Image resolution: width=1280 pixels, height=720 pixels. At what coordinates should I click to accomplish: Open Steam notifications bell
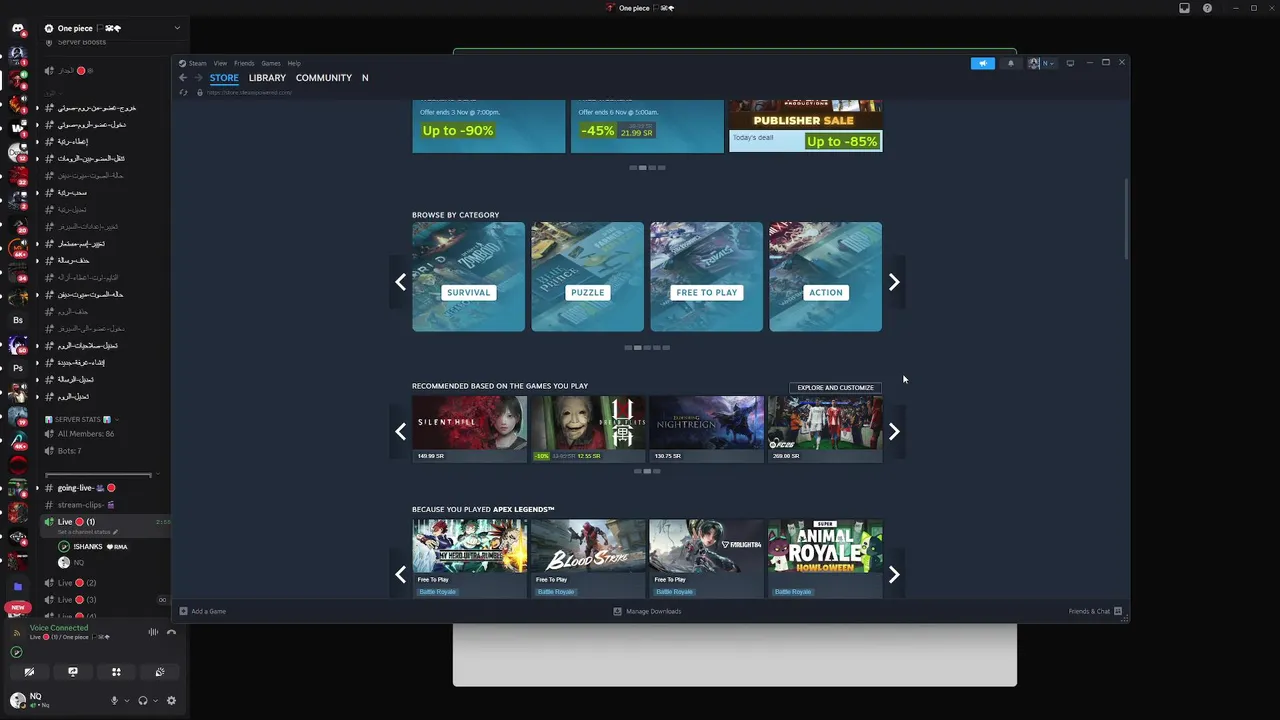[1010, 63]
